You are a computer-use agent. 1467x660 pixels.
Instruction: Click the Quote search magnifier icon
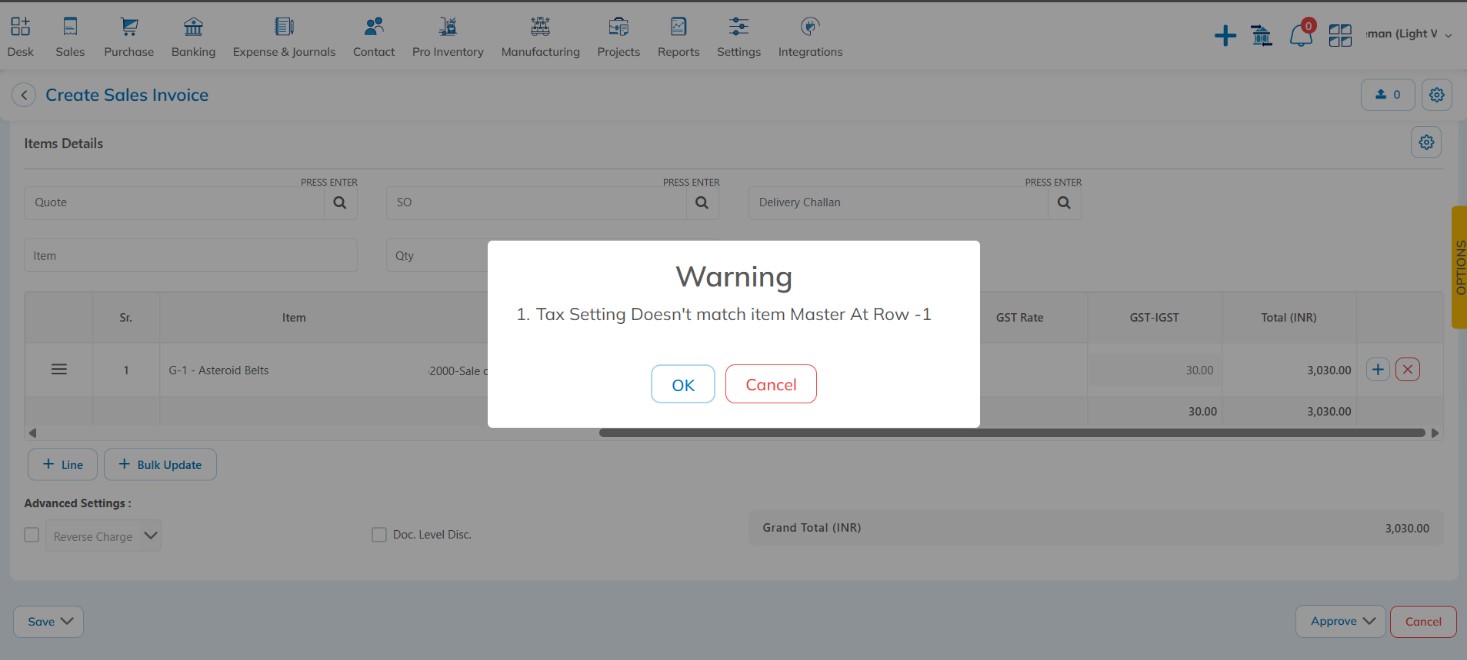340,202
